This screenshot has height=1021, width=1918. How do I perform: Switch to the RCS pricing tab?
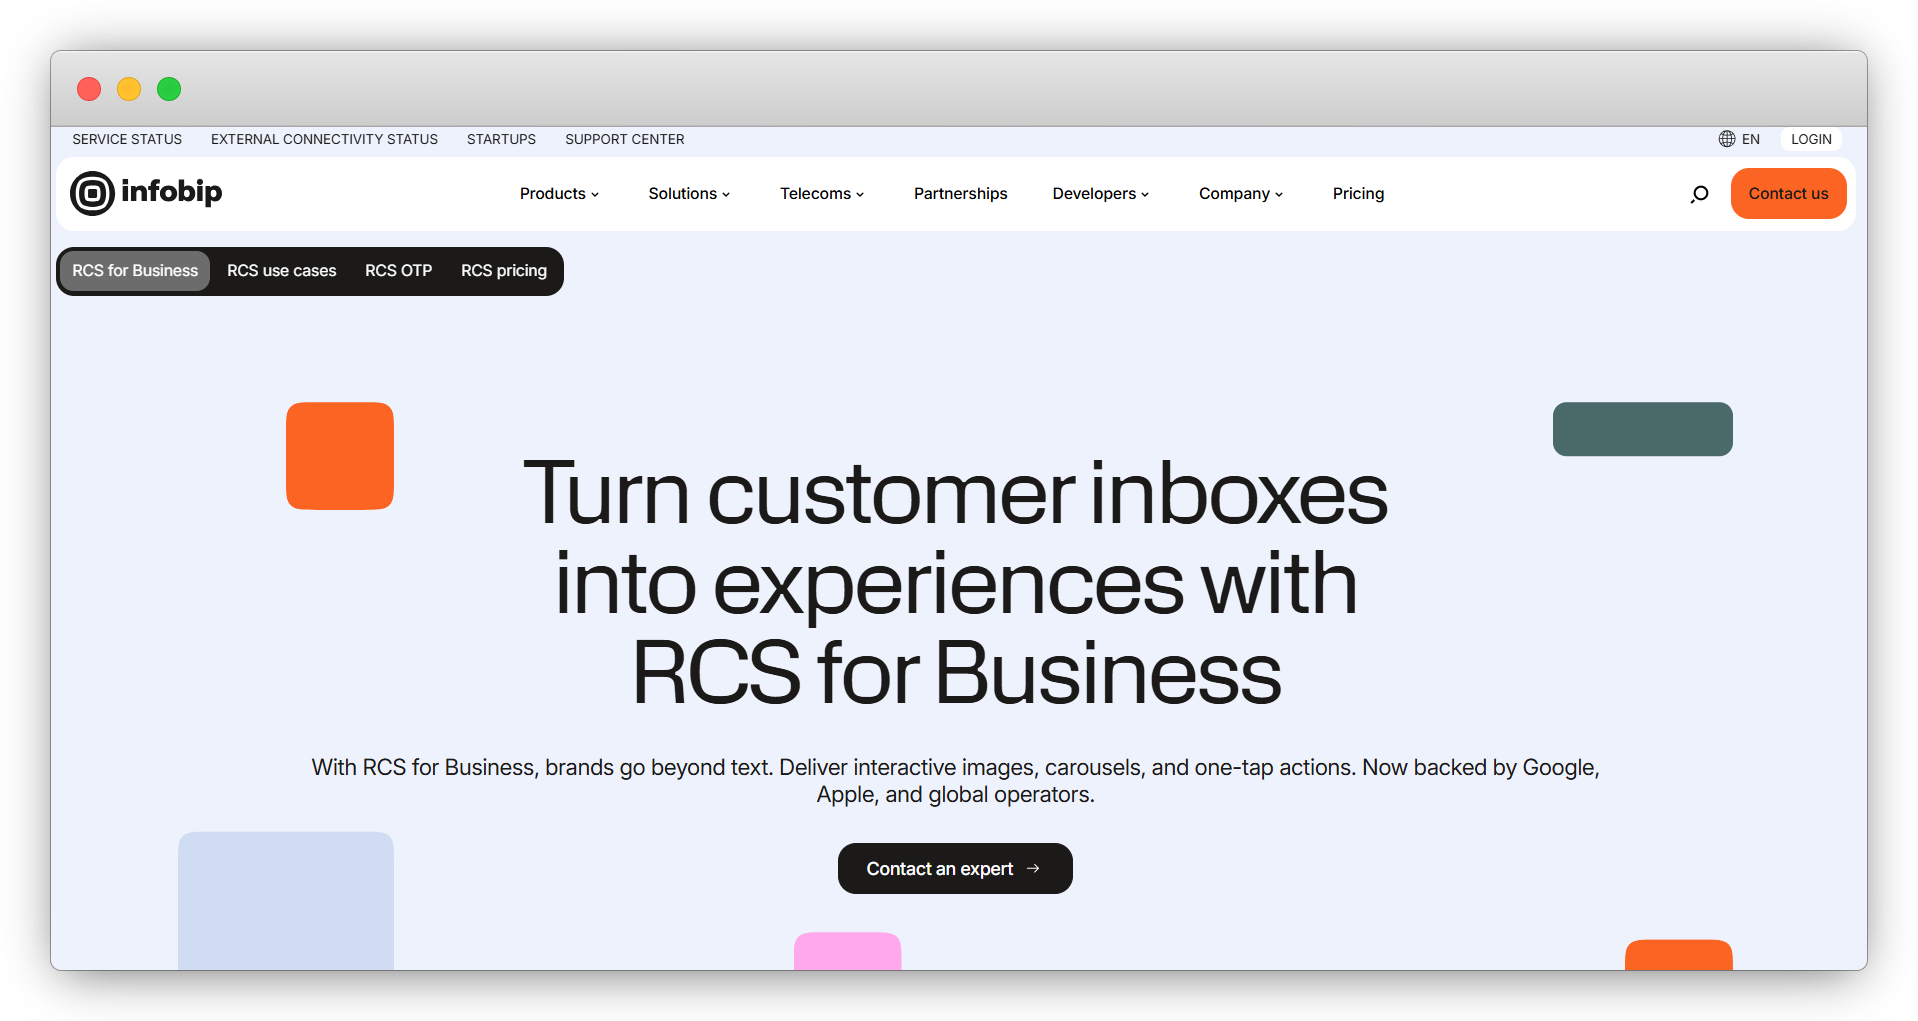coord(504,271)
